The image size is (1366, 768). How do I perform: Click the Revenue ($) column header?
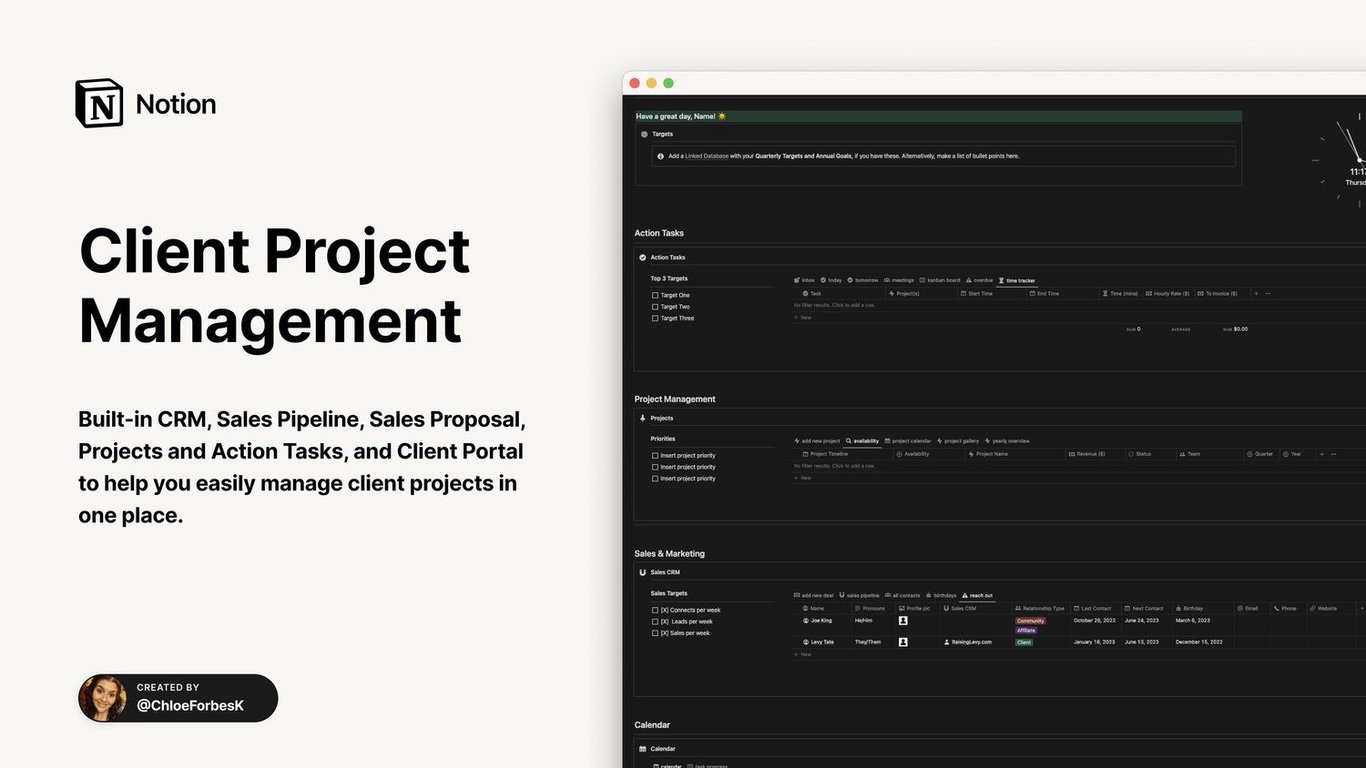pyautogui.click(x=1086, y=454)
